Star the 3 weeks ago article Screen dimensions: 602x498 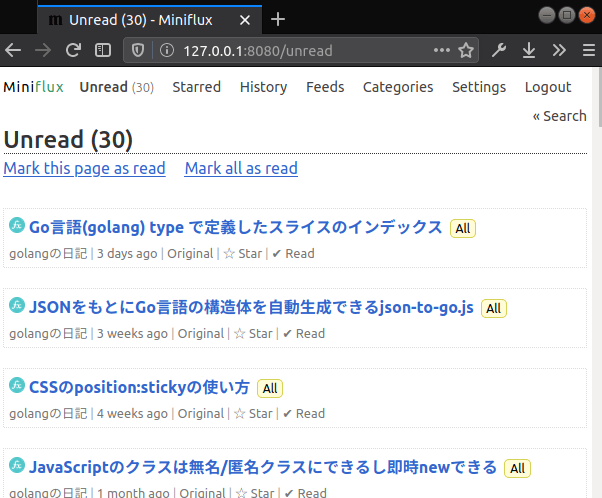click(253, 334)
